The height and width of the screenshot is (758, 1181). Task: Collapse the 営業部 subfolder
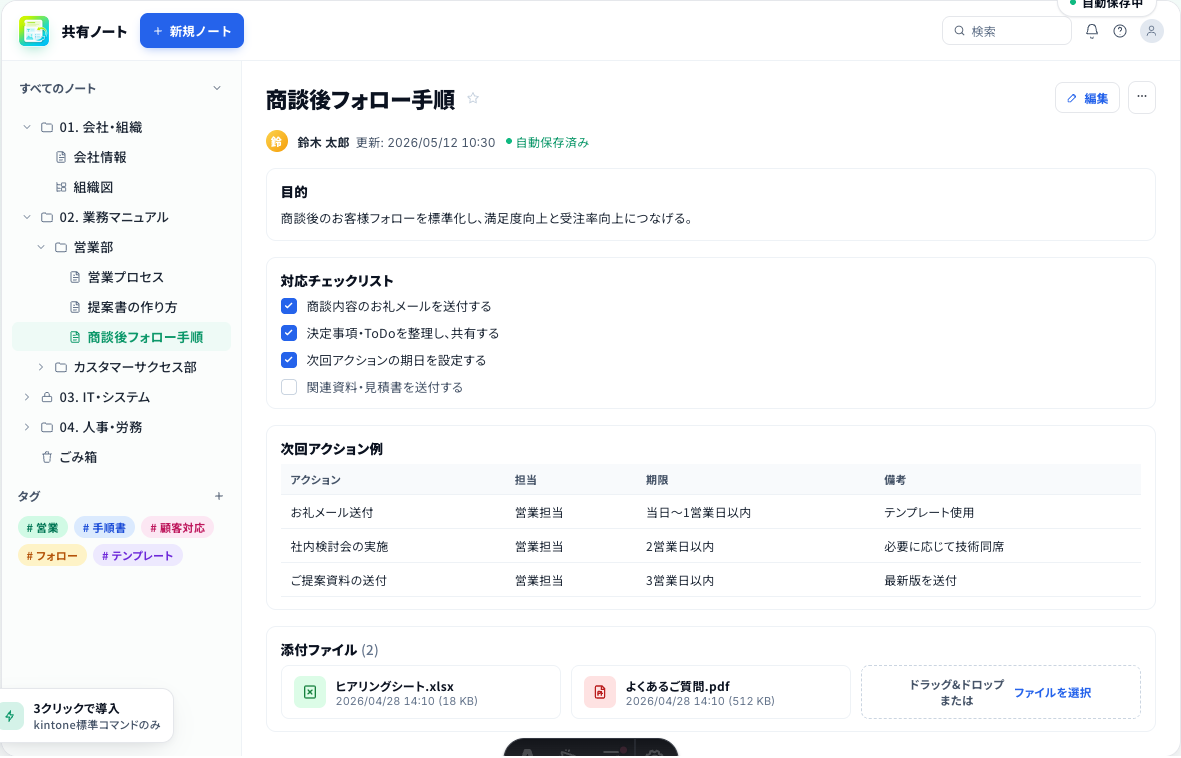[41, 247]
